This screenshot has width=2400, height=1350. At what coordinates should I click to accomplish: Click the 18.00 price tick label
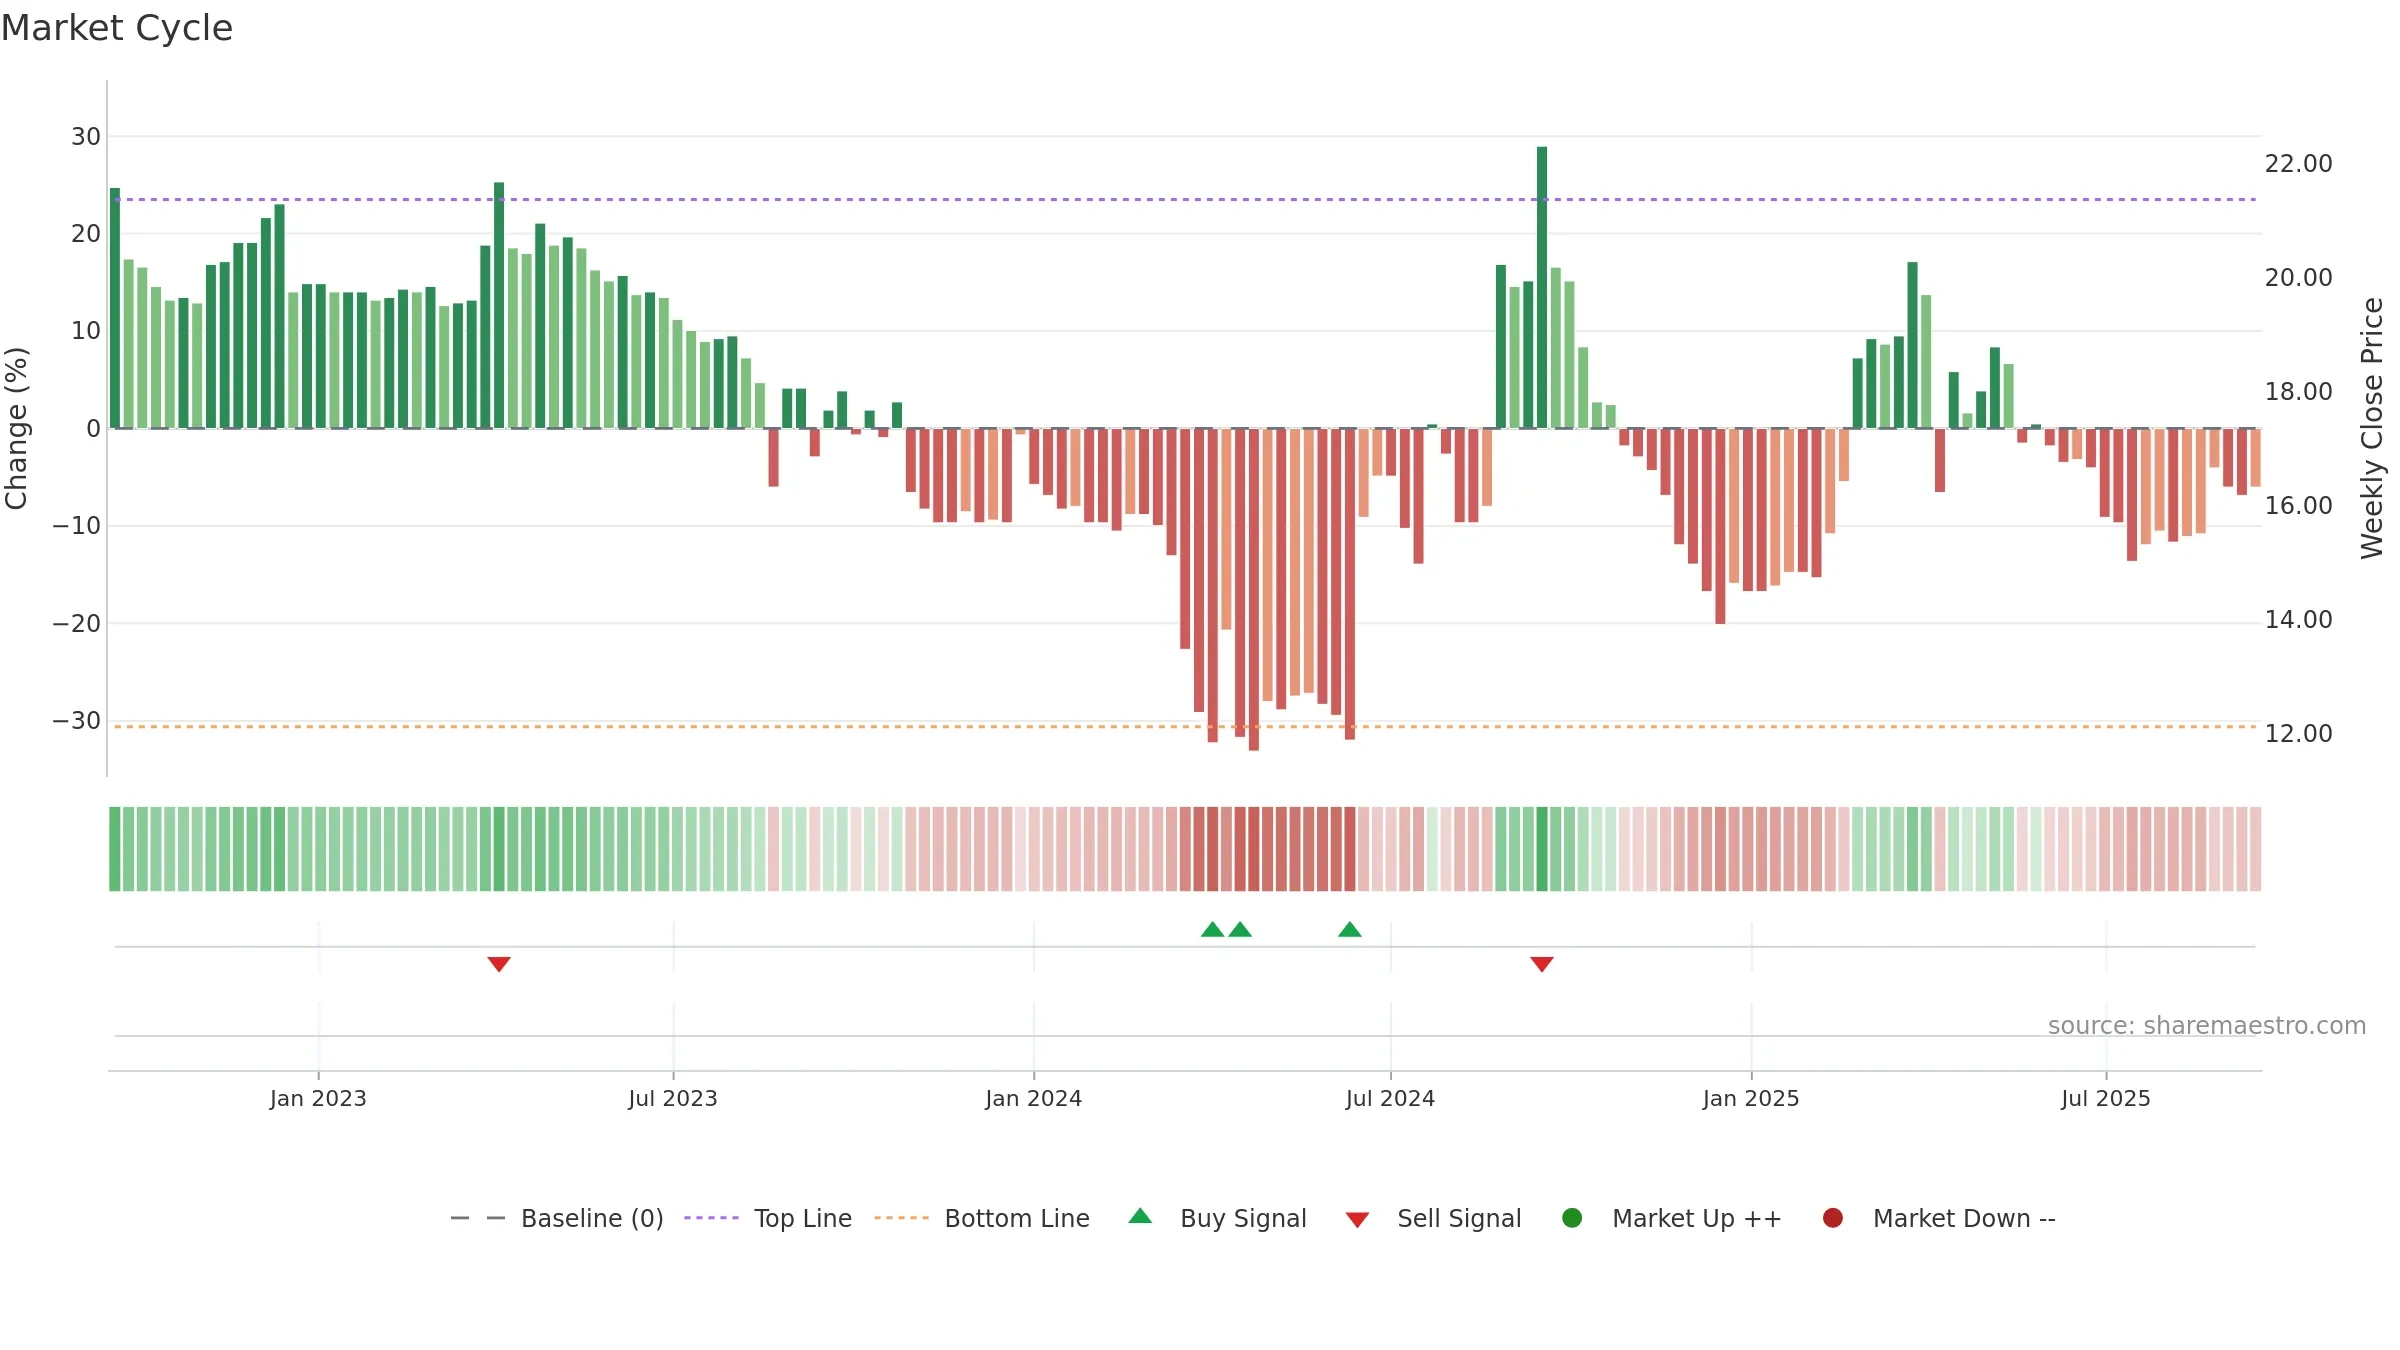point(2298,392)
